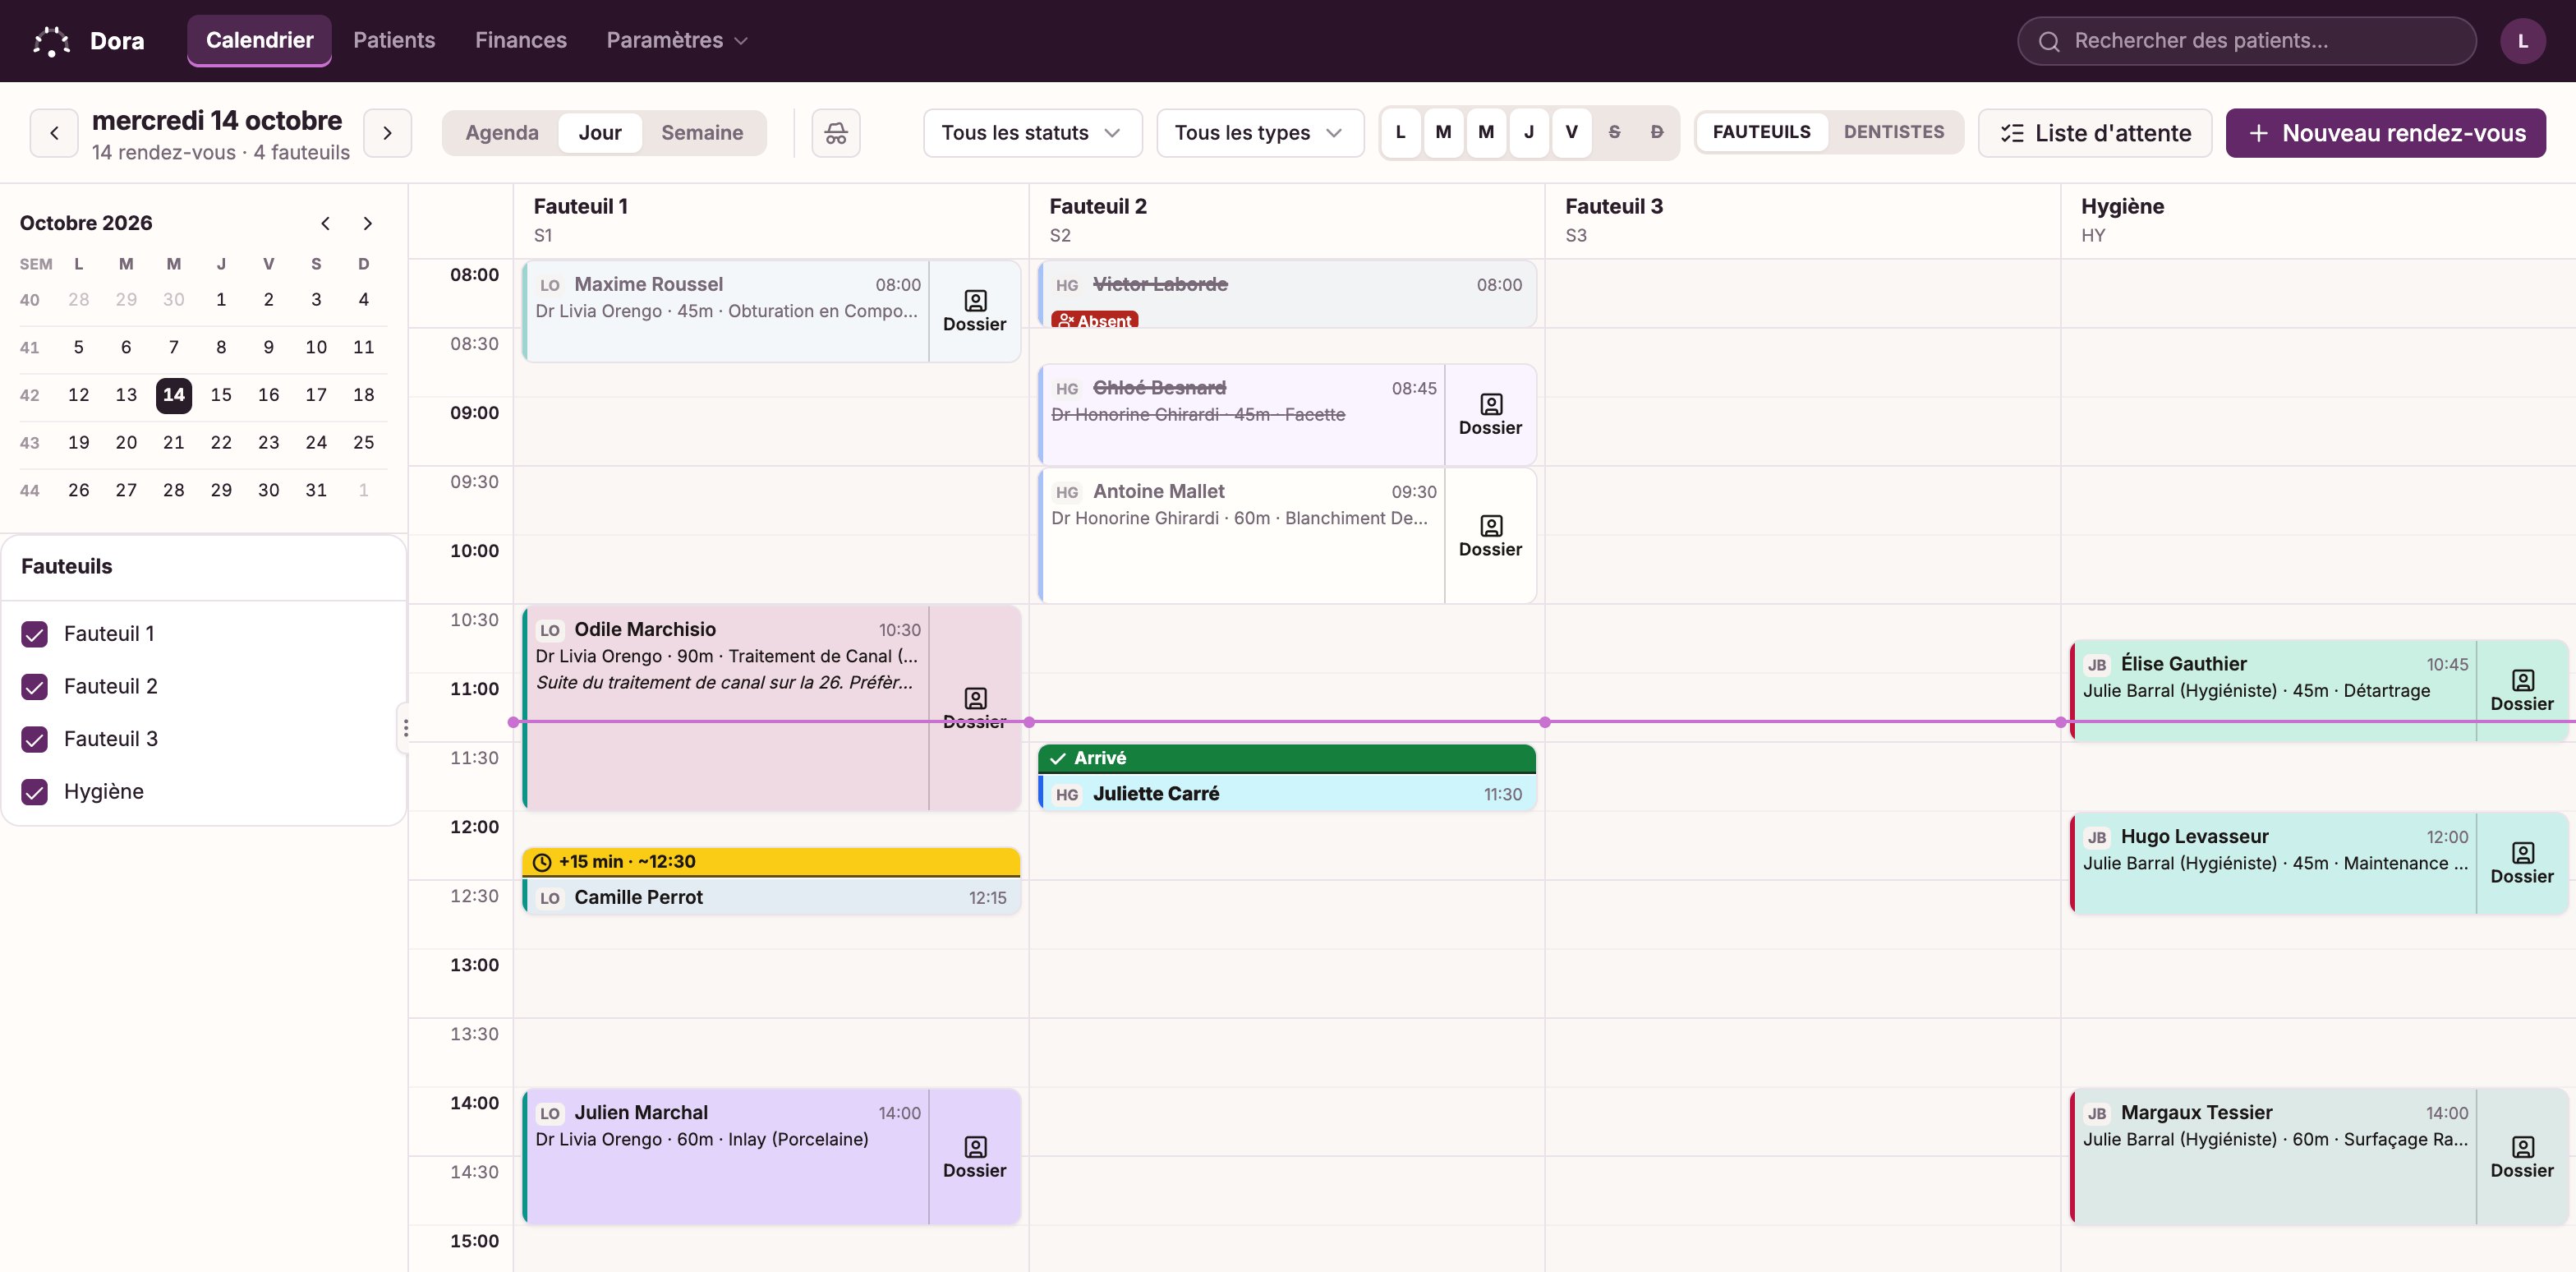The width and height of the screenshot is (2576, 1272).
Task: Uncheck Fauteuil 2 checkbox
Action: 35,687
